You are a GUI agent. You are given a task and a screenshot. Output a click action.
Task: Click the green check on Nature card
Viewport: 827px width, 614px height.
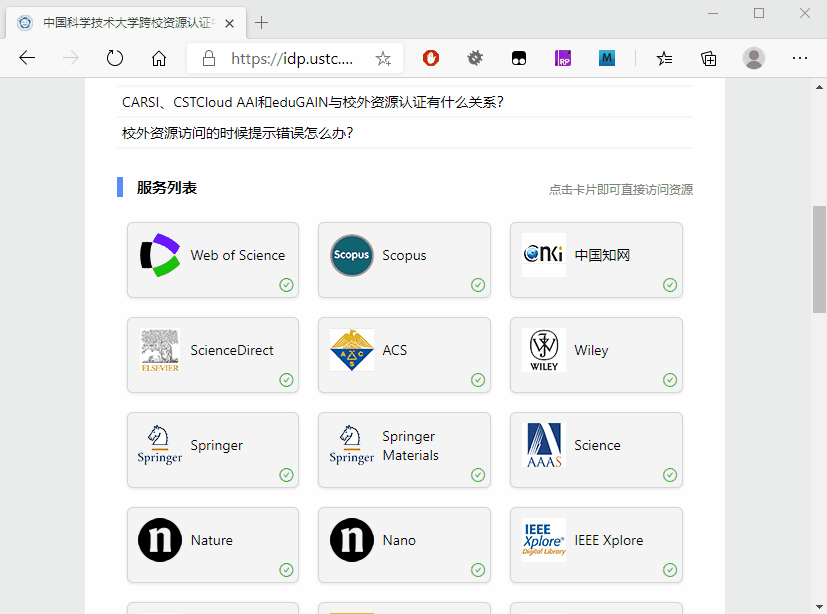[286, 570]
